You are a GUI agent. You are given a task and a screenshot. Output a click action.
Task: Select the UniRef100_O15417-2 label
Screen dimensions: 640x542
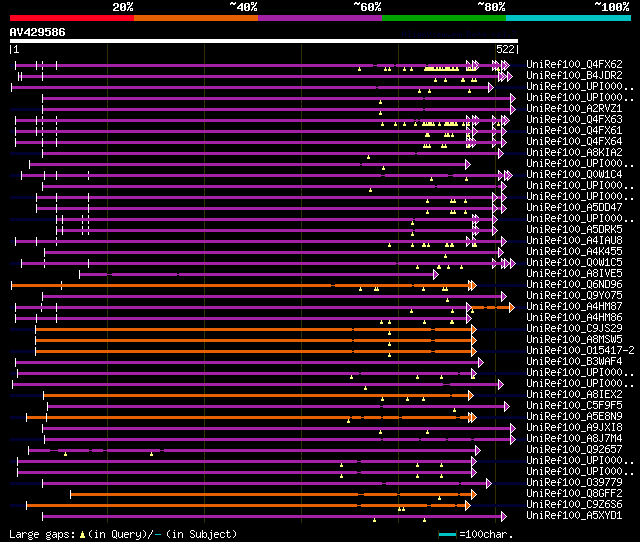point(580,351)
